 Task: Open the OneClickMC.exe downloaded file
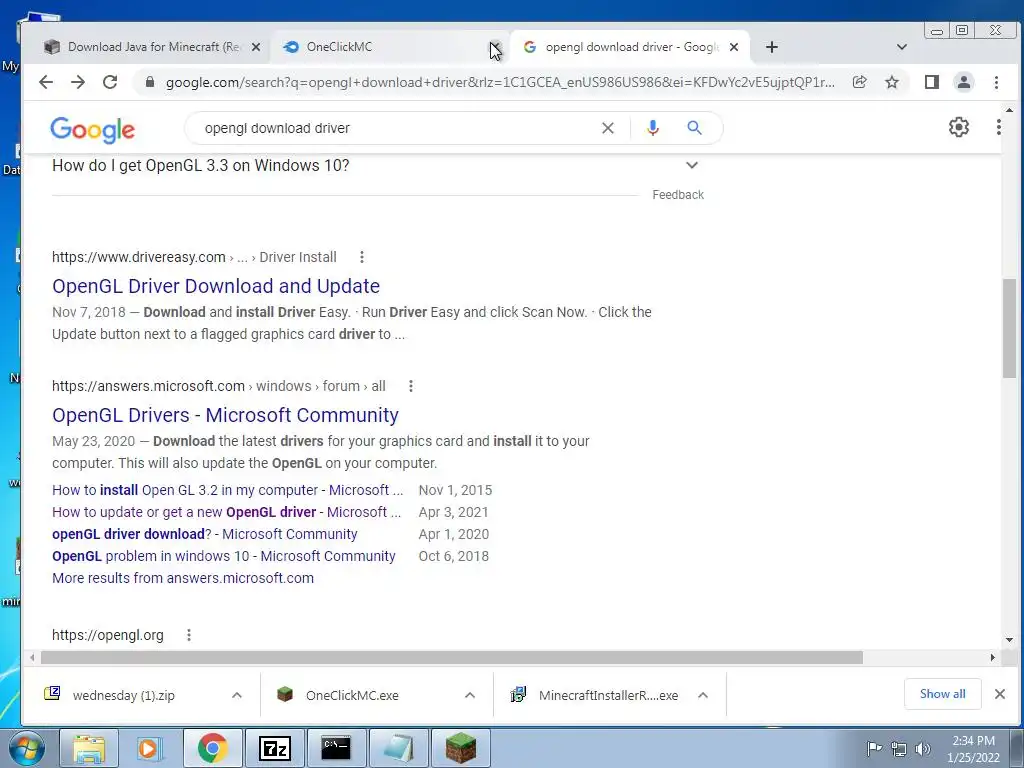(x=352, y=696)
